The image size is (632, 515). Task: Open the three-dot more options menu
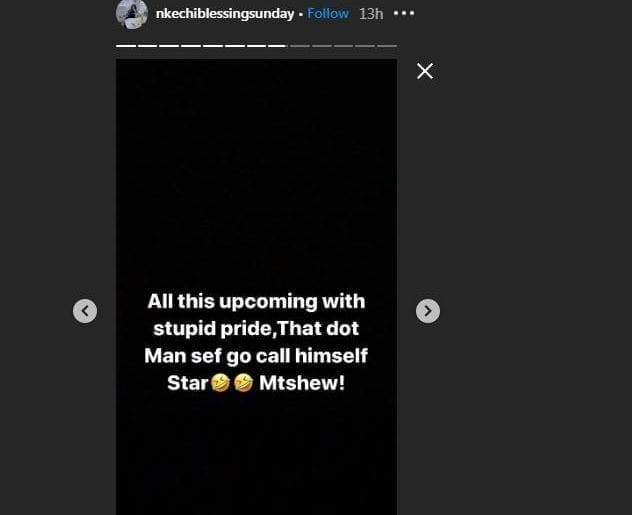point(403,13)
